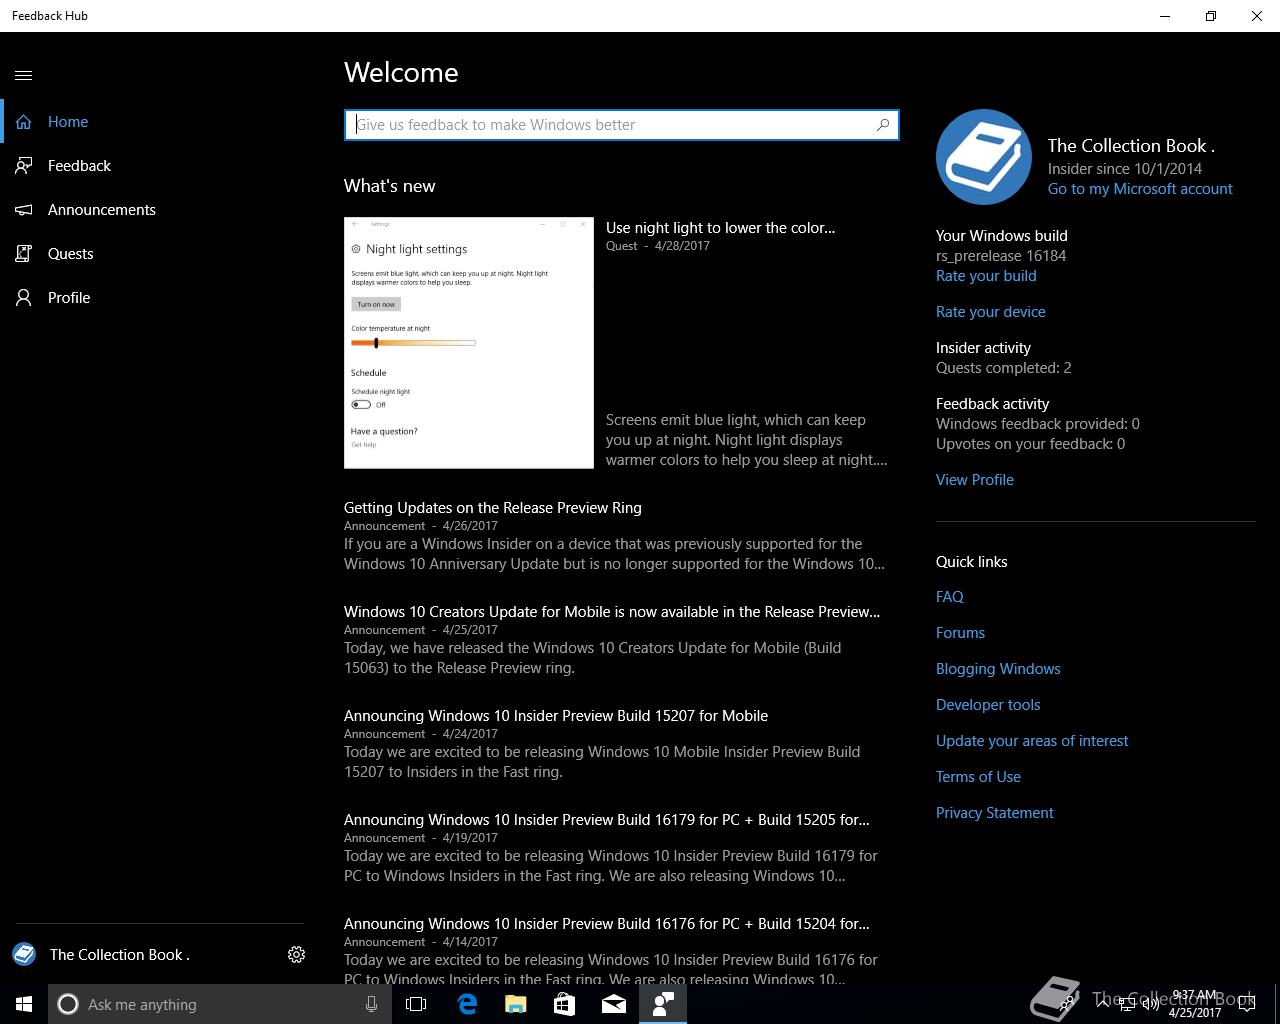This screenshot has height=1024, width=1280.
Task: Click the small account avatar in sidebar
Action: coord(24,955)
